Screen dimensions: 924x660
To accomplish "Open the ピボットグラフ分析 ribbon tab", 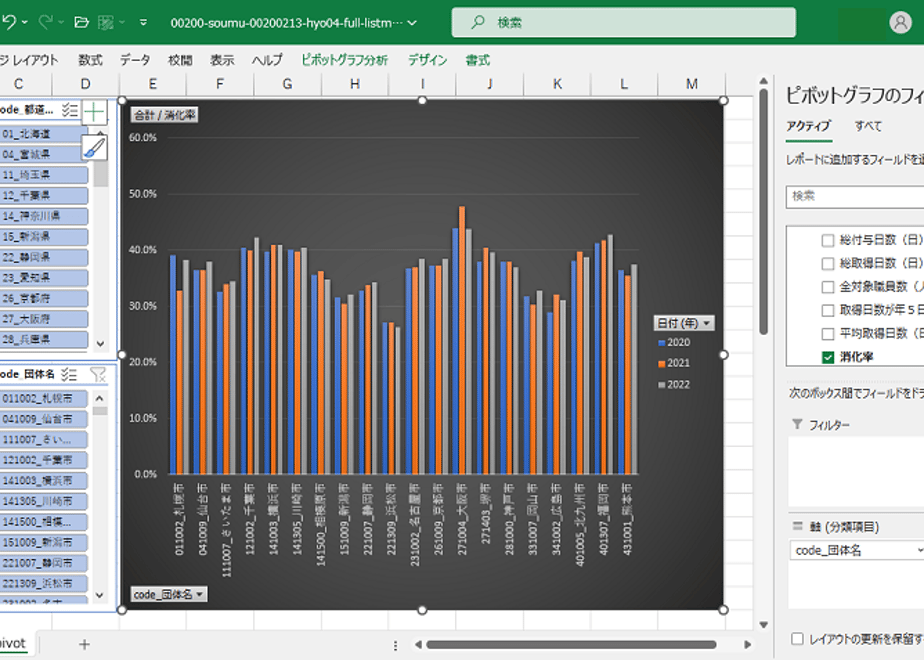I will click(x=345, y=60).
